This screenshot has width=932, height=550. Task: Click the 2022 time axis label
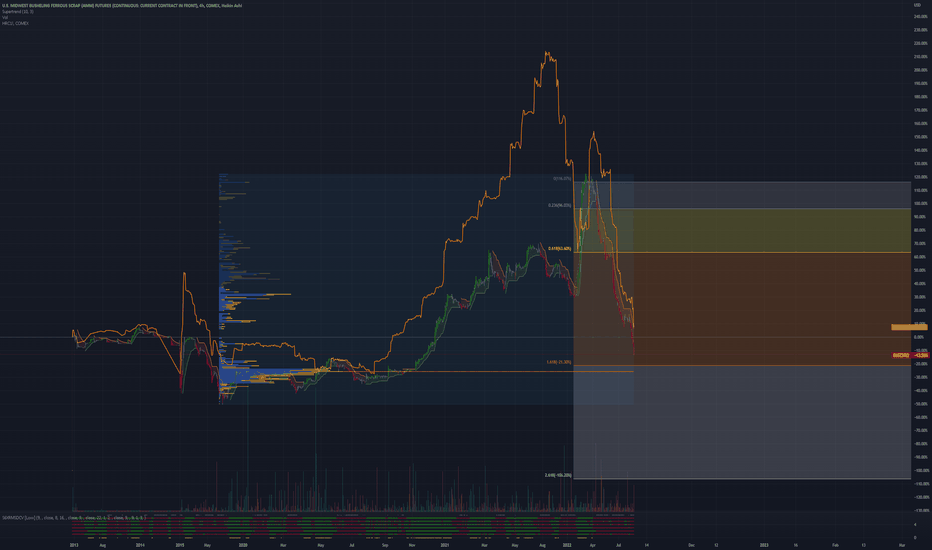pos(566,545)
